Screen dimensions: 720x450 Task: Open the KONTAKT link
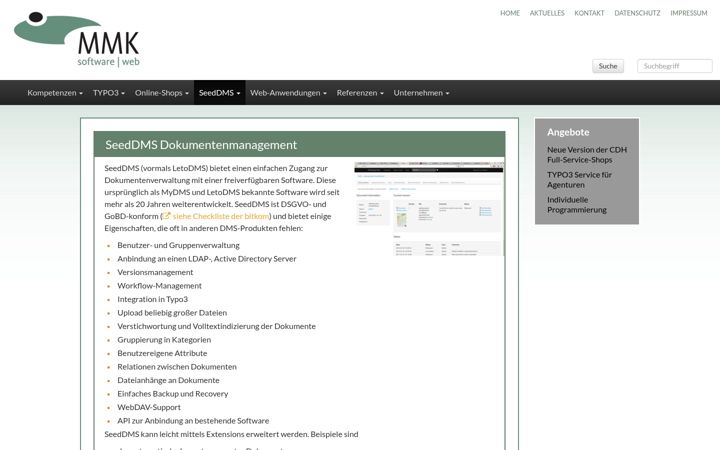click(589, 13)
